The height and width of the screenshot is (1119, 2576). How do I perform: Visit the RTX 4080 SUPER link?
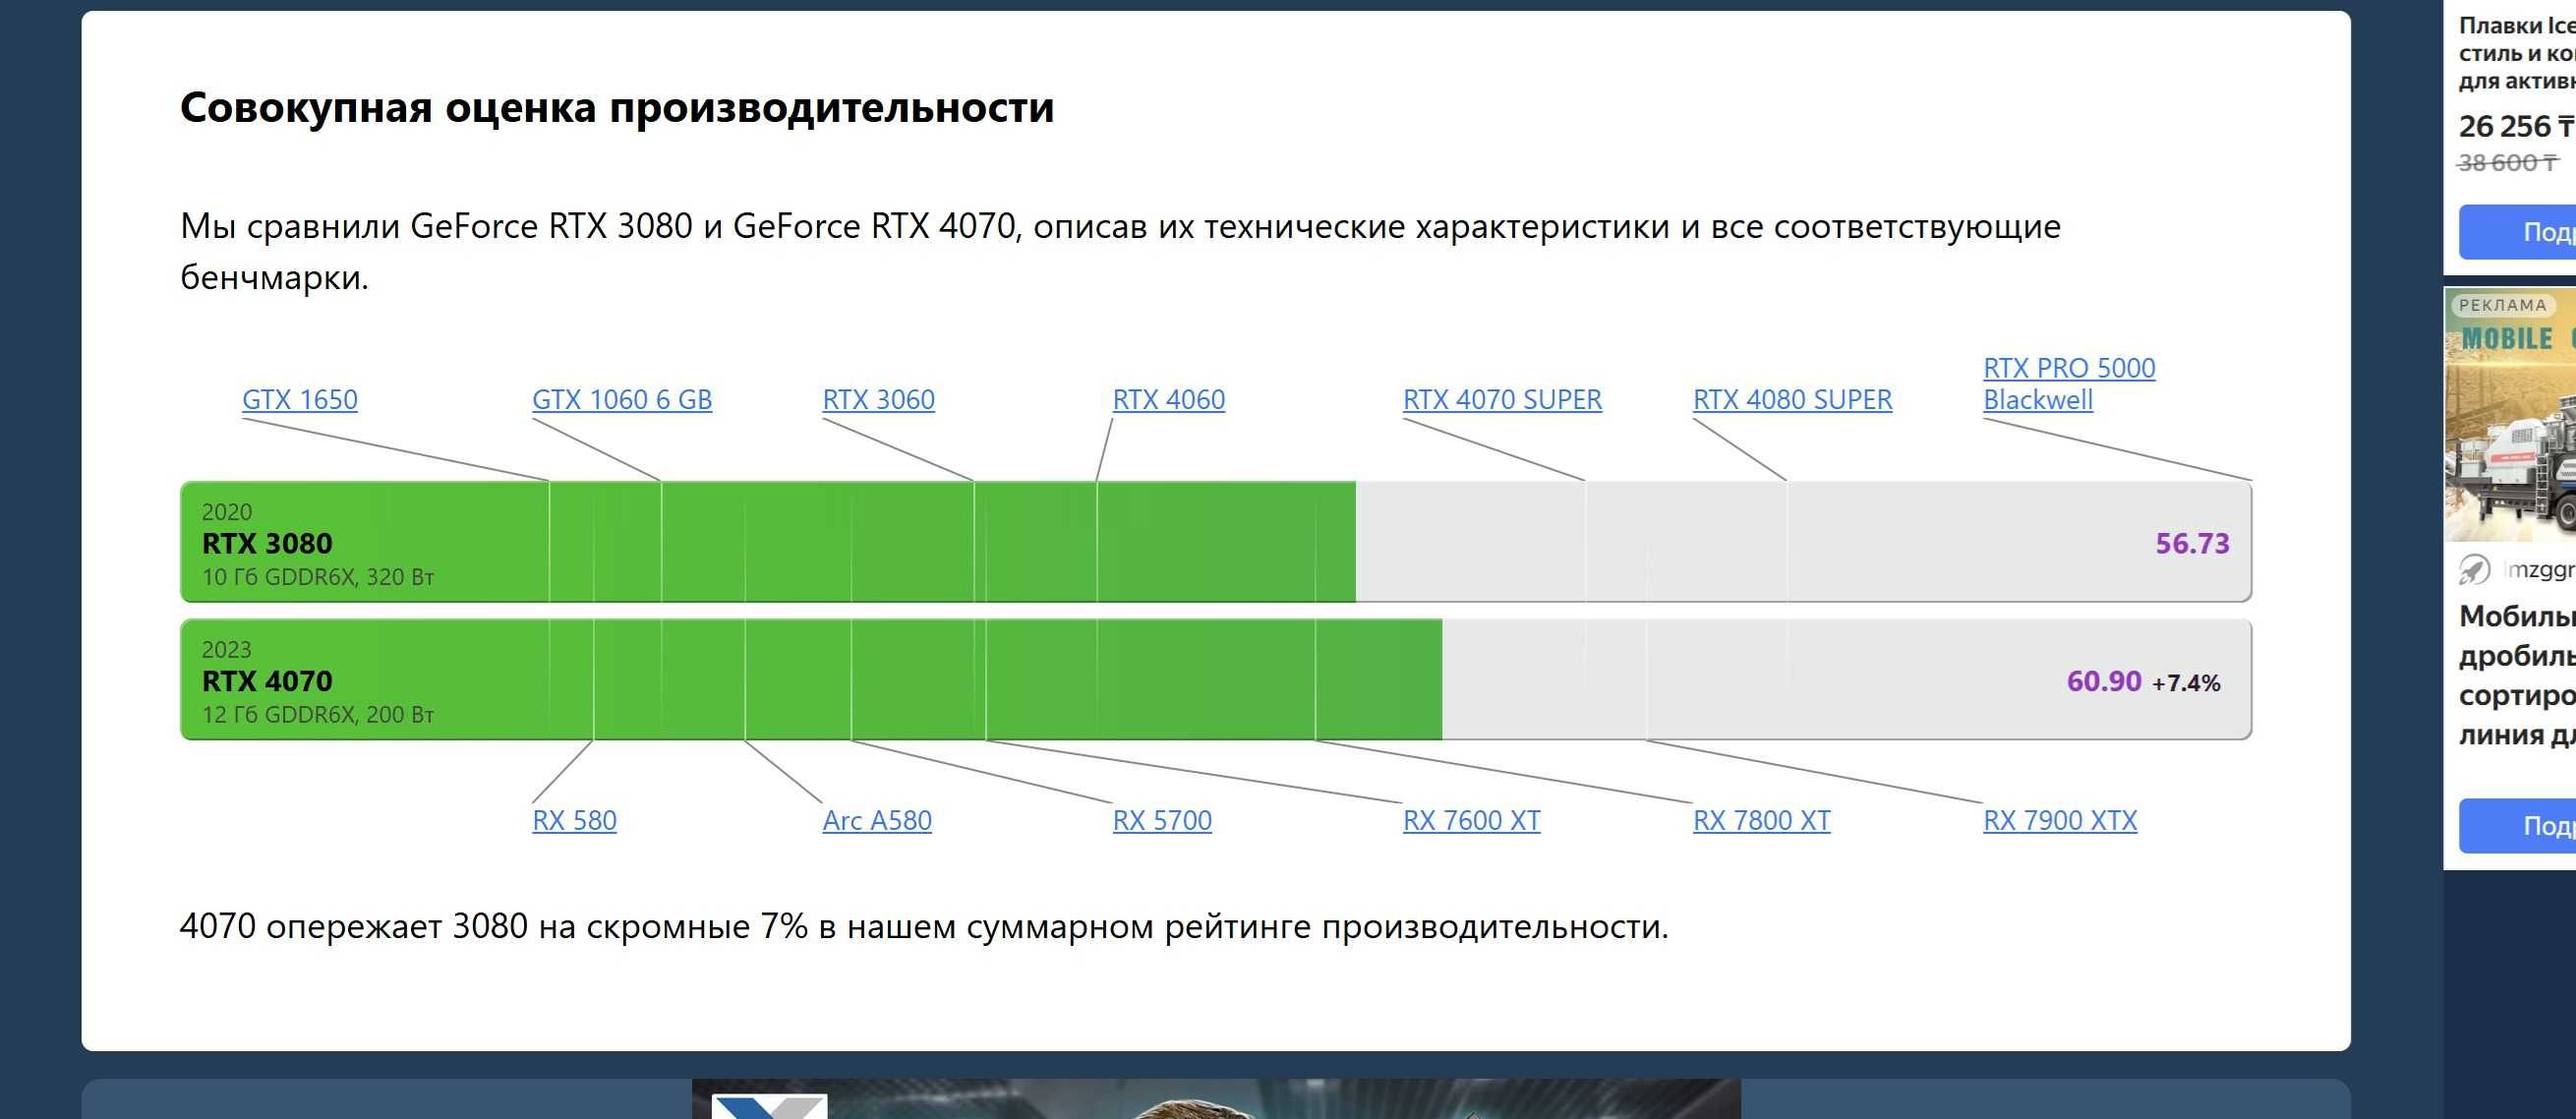click(x=1792, y=399)
